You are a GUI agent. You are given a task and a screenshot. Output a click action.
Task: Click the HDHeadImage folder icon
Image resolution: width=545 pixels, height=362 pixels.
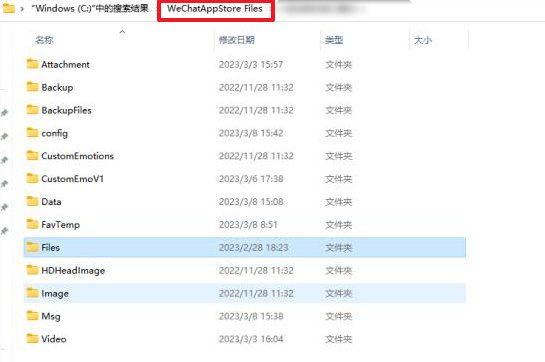point(32,270)
